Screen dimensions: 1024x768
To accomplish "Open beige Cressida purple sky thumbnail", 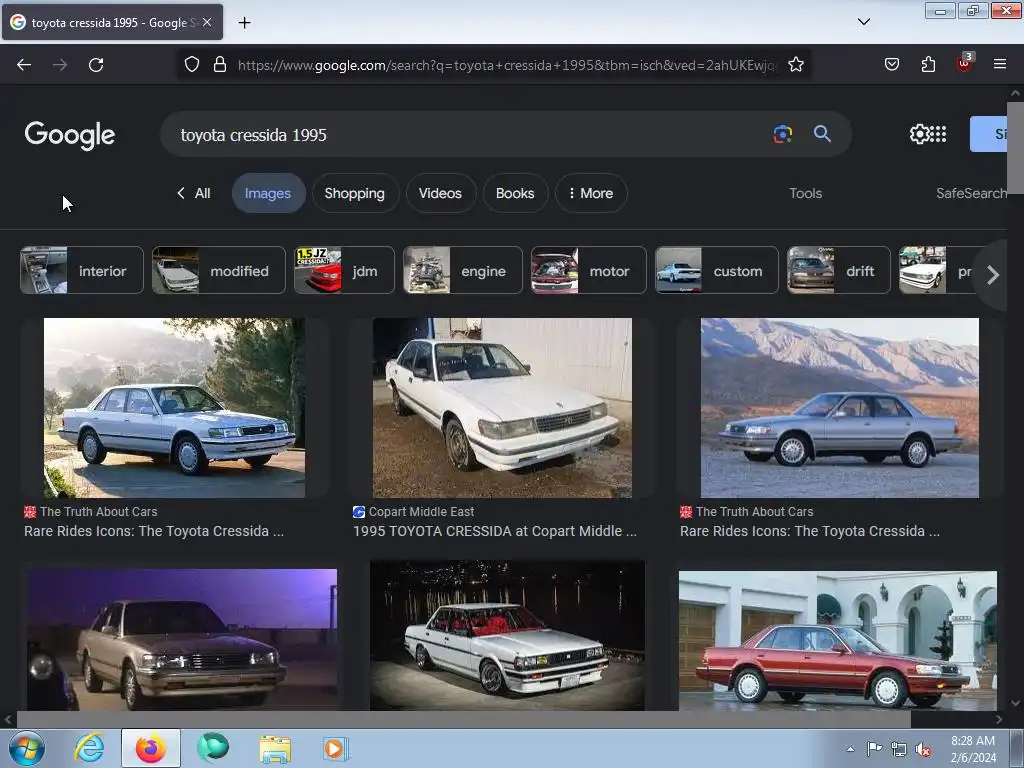I will point(182,639).
